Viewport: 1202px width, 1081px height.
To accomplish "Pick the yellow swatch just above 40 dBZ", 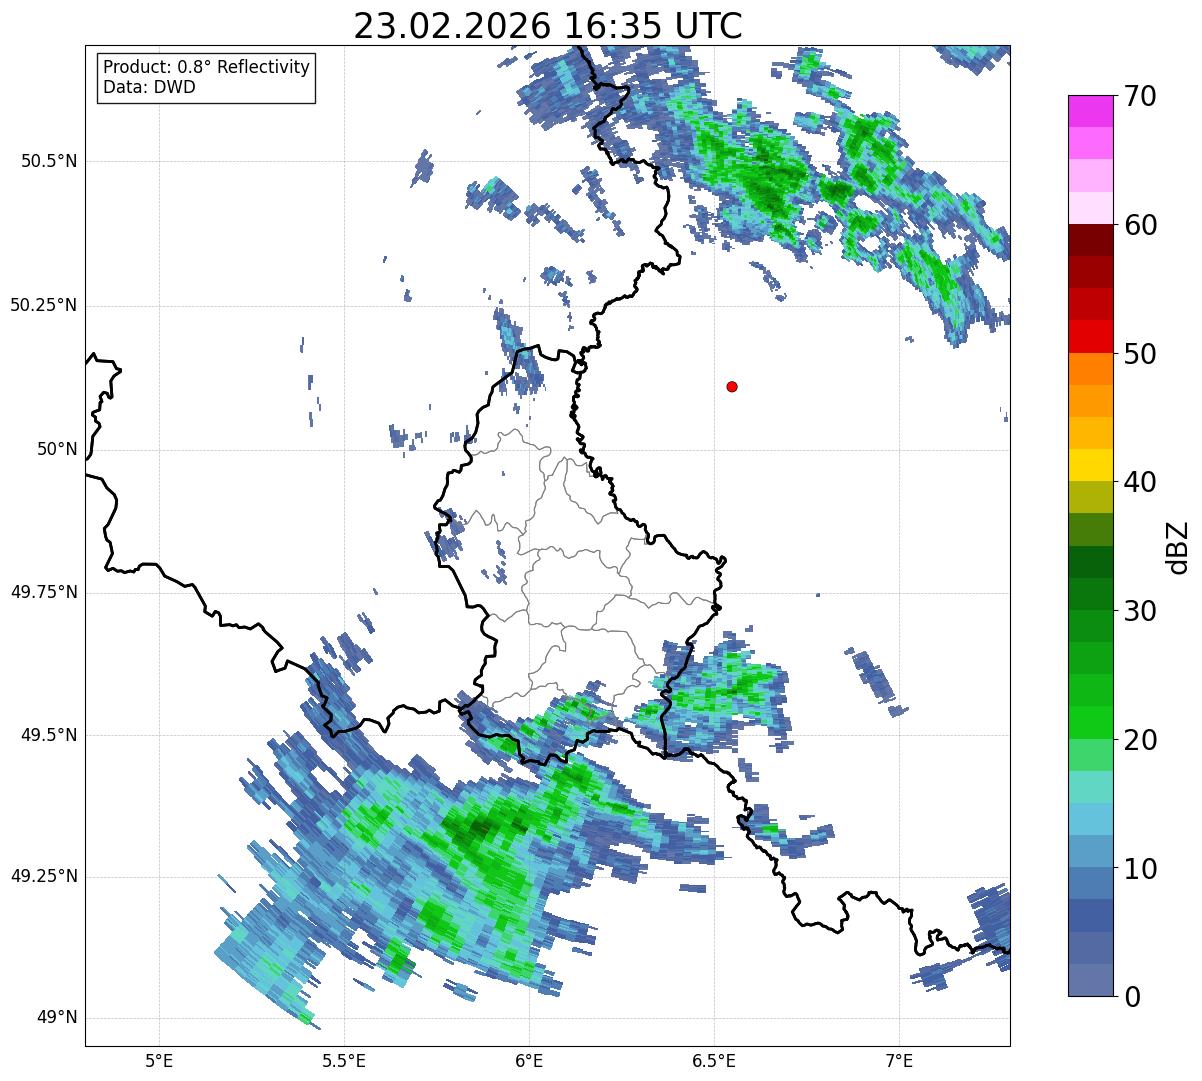I will (x=1090, y=465).
